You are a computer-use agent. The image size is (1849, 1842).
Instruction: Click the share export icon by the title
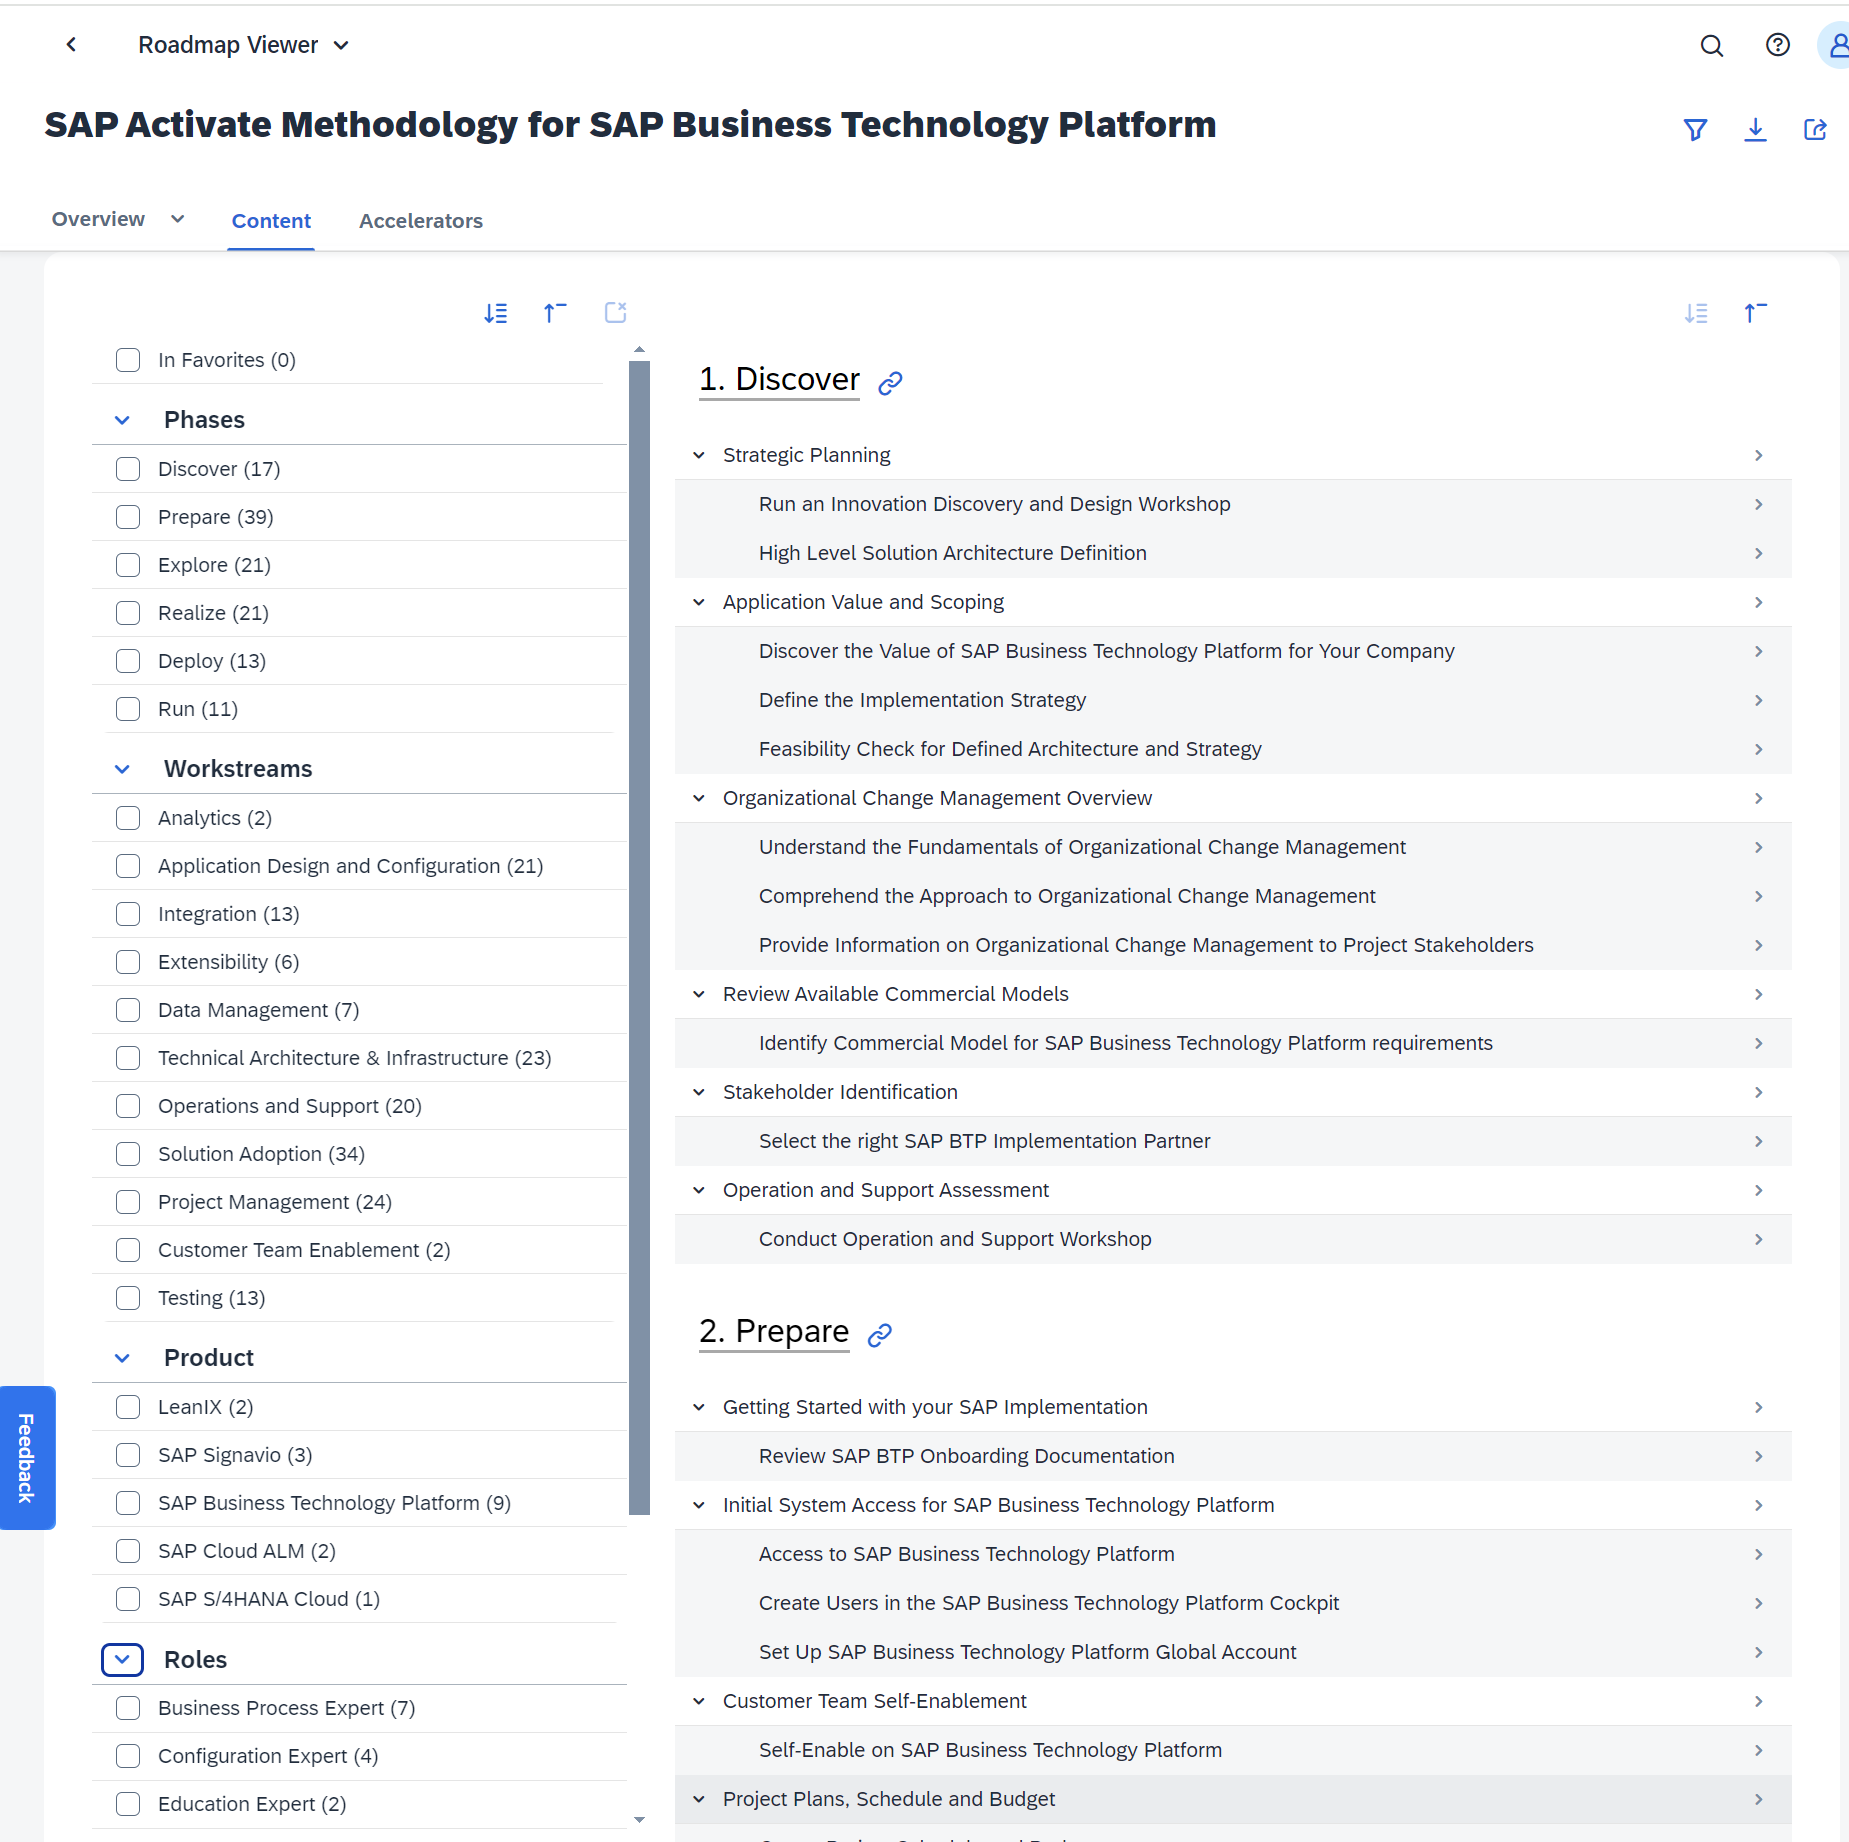1815,130
